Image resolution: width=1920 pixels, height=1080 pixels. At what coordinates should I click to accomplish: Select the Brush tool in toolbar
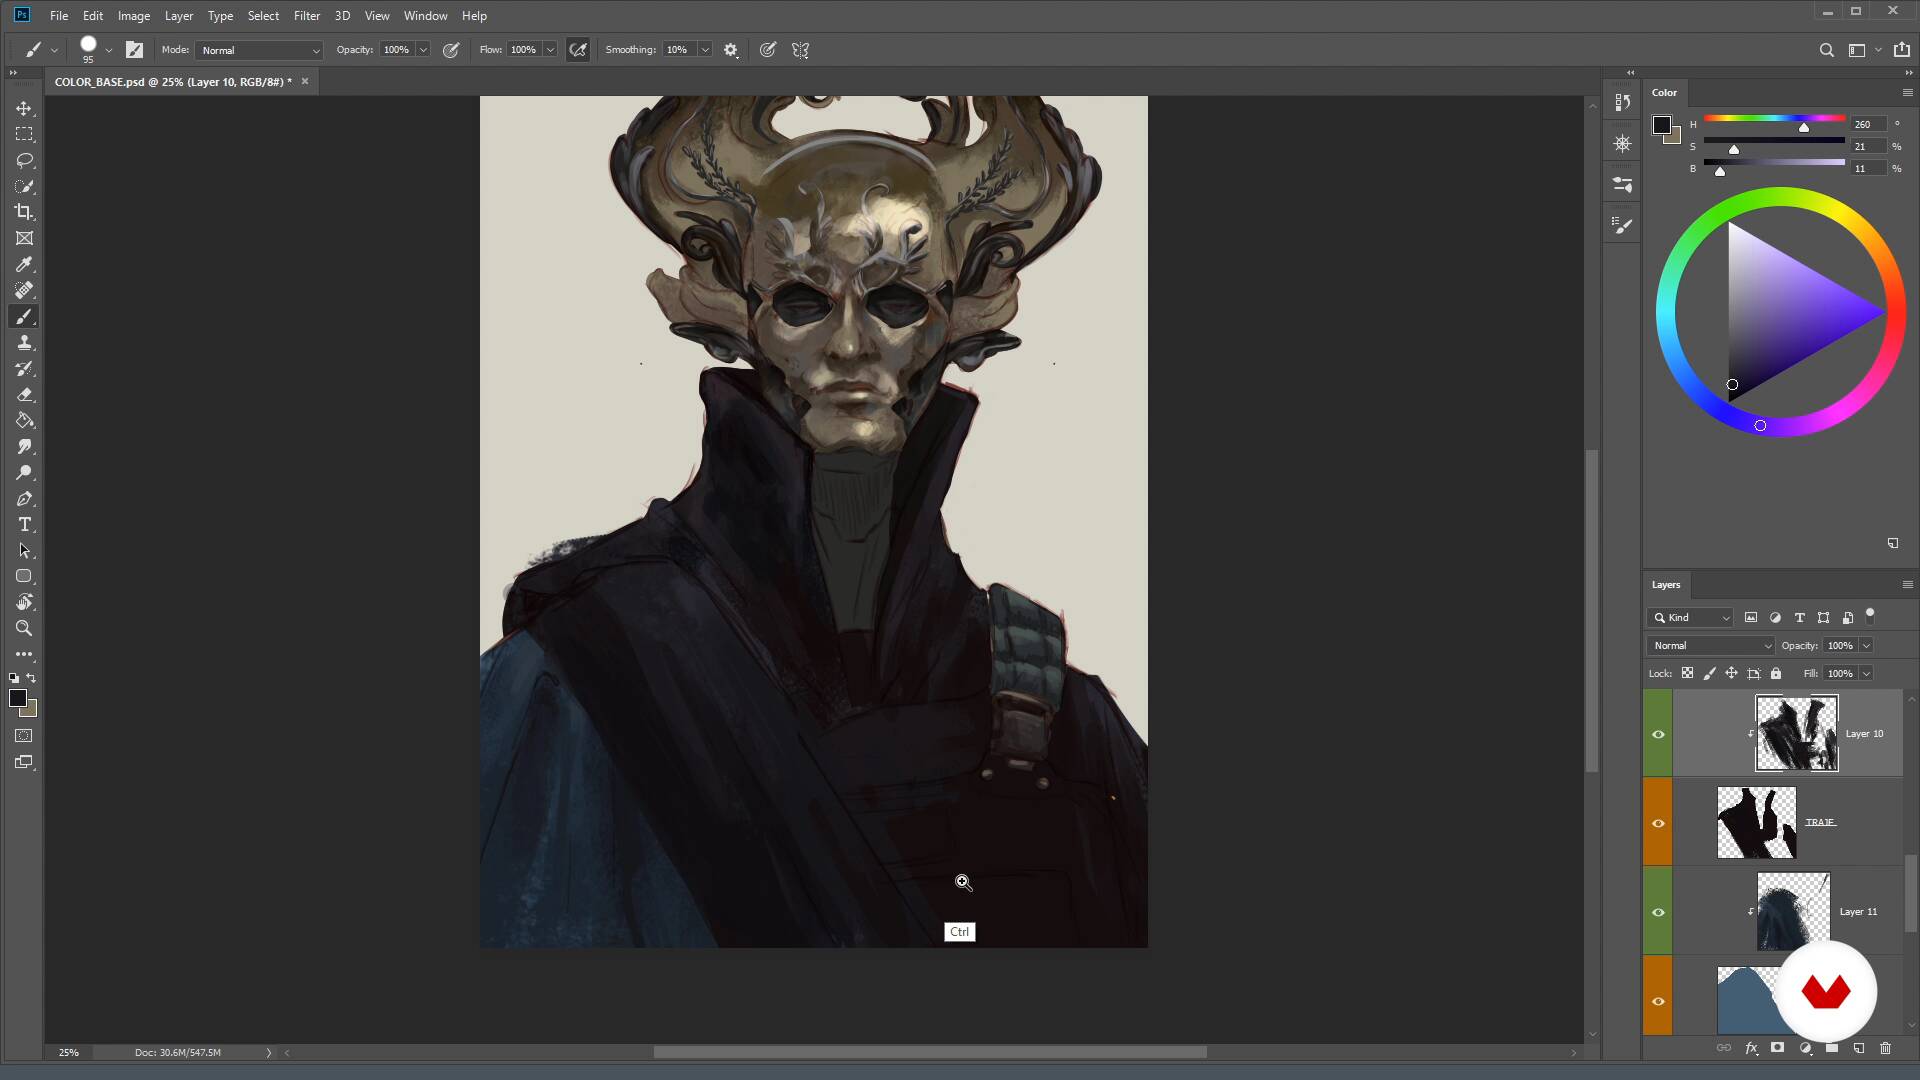pos(24,316)
